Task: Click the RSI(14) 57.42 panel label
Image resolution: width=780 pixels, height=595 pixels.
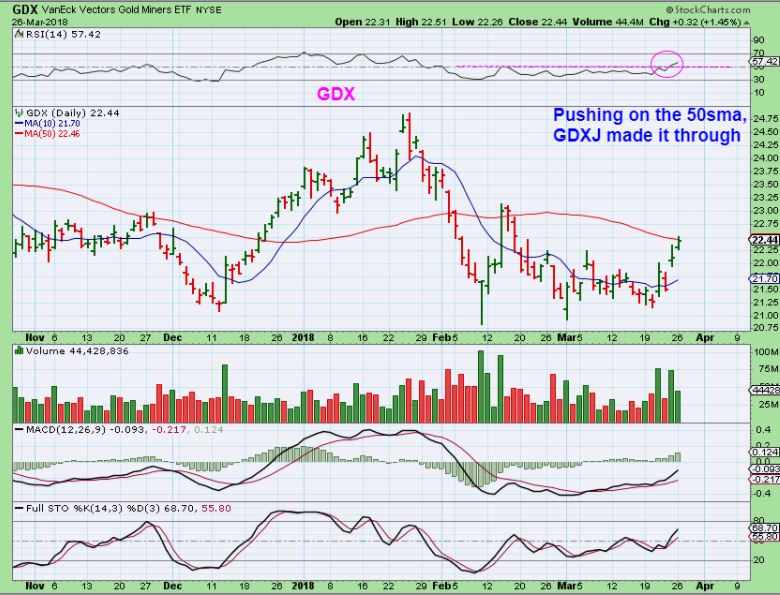Action: click(62, 34)
